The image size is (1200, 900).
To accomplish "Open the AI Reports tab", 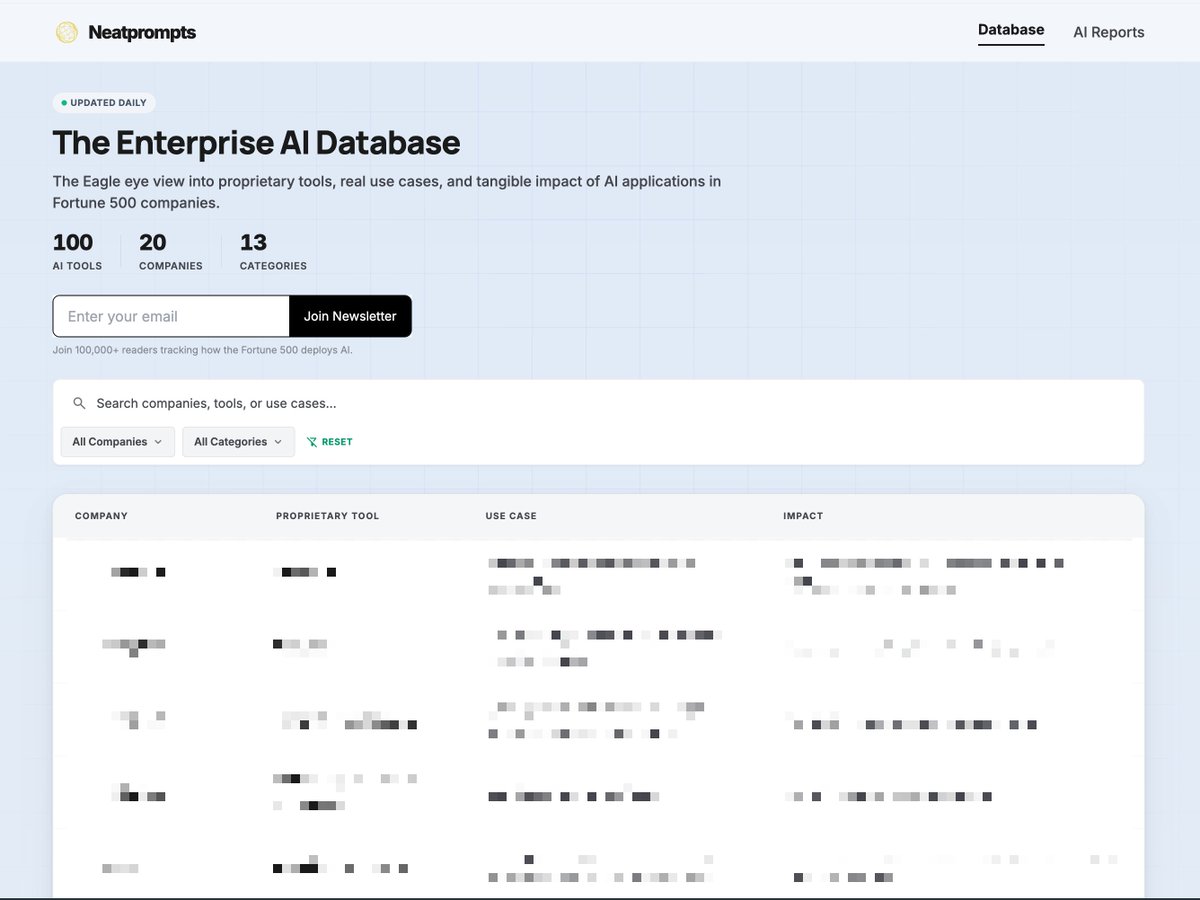I will coord(1109,32).
